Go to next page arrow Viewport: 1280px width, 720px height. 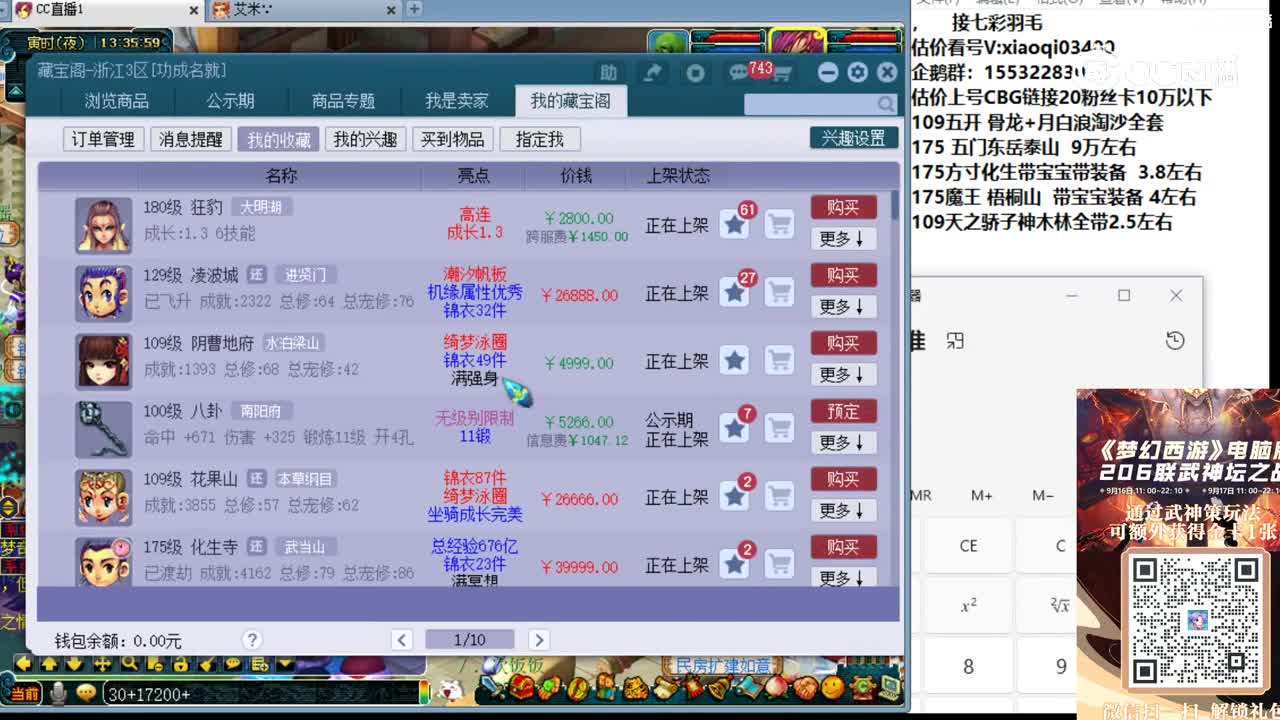(x=539, y=640)
